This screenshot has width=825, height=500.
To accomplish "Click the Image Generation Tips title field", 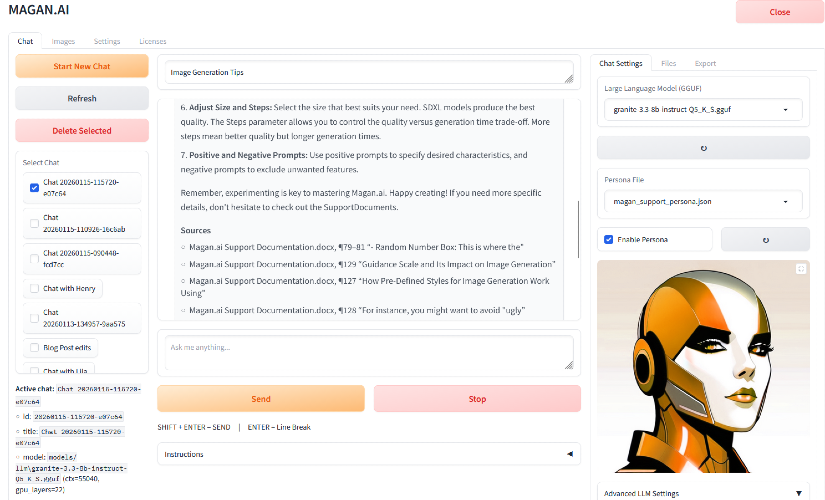I will click(x=369, y=72).
